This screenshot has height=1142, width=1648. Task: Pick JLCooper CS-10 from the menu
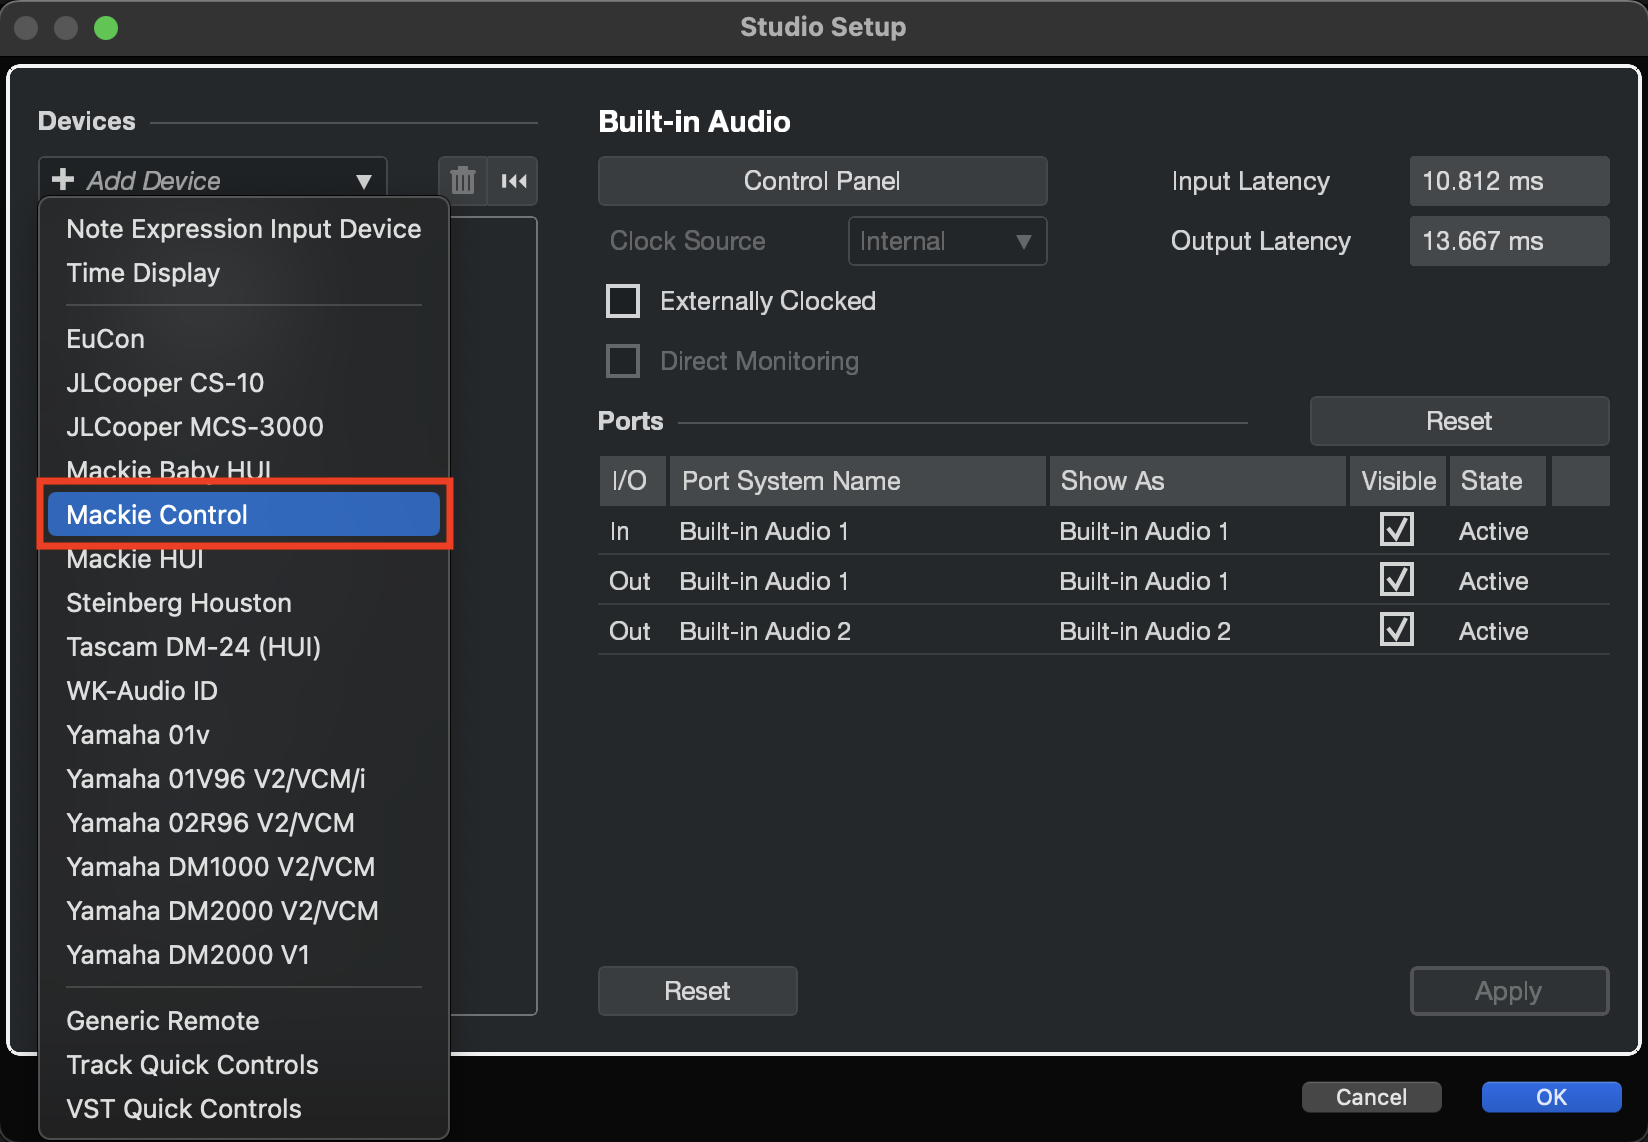[x=244, y=383]
